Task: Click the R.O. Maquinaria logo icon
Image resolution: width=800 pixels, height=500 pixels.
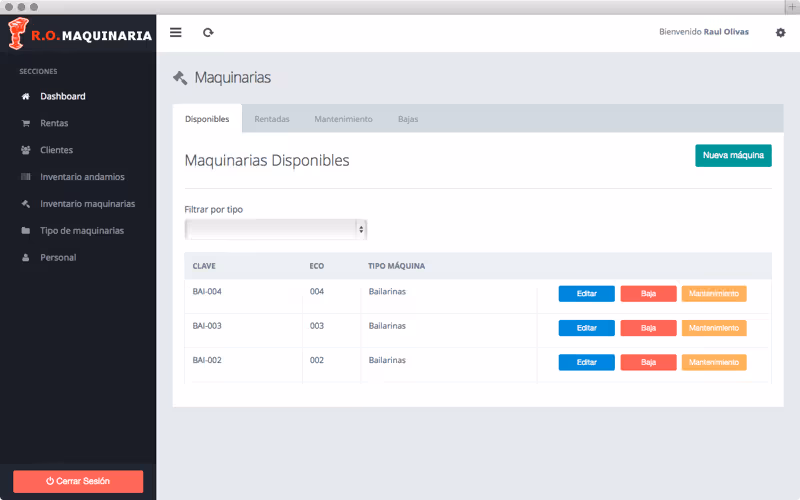Action: 18,34
